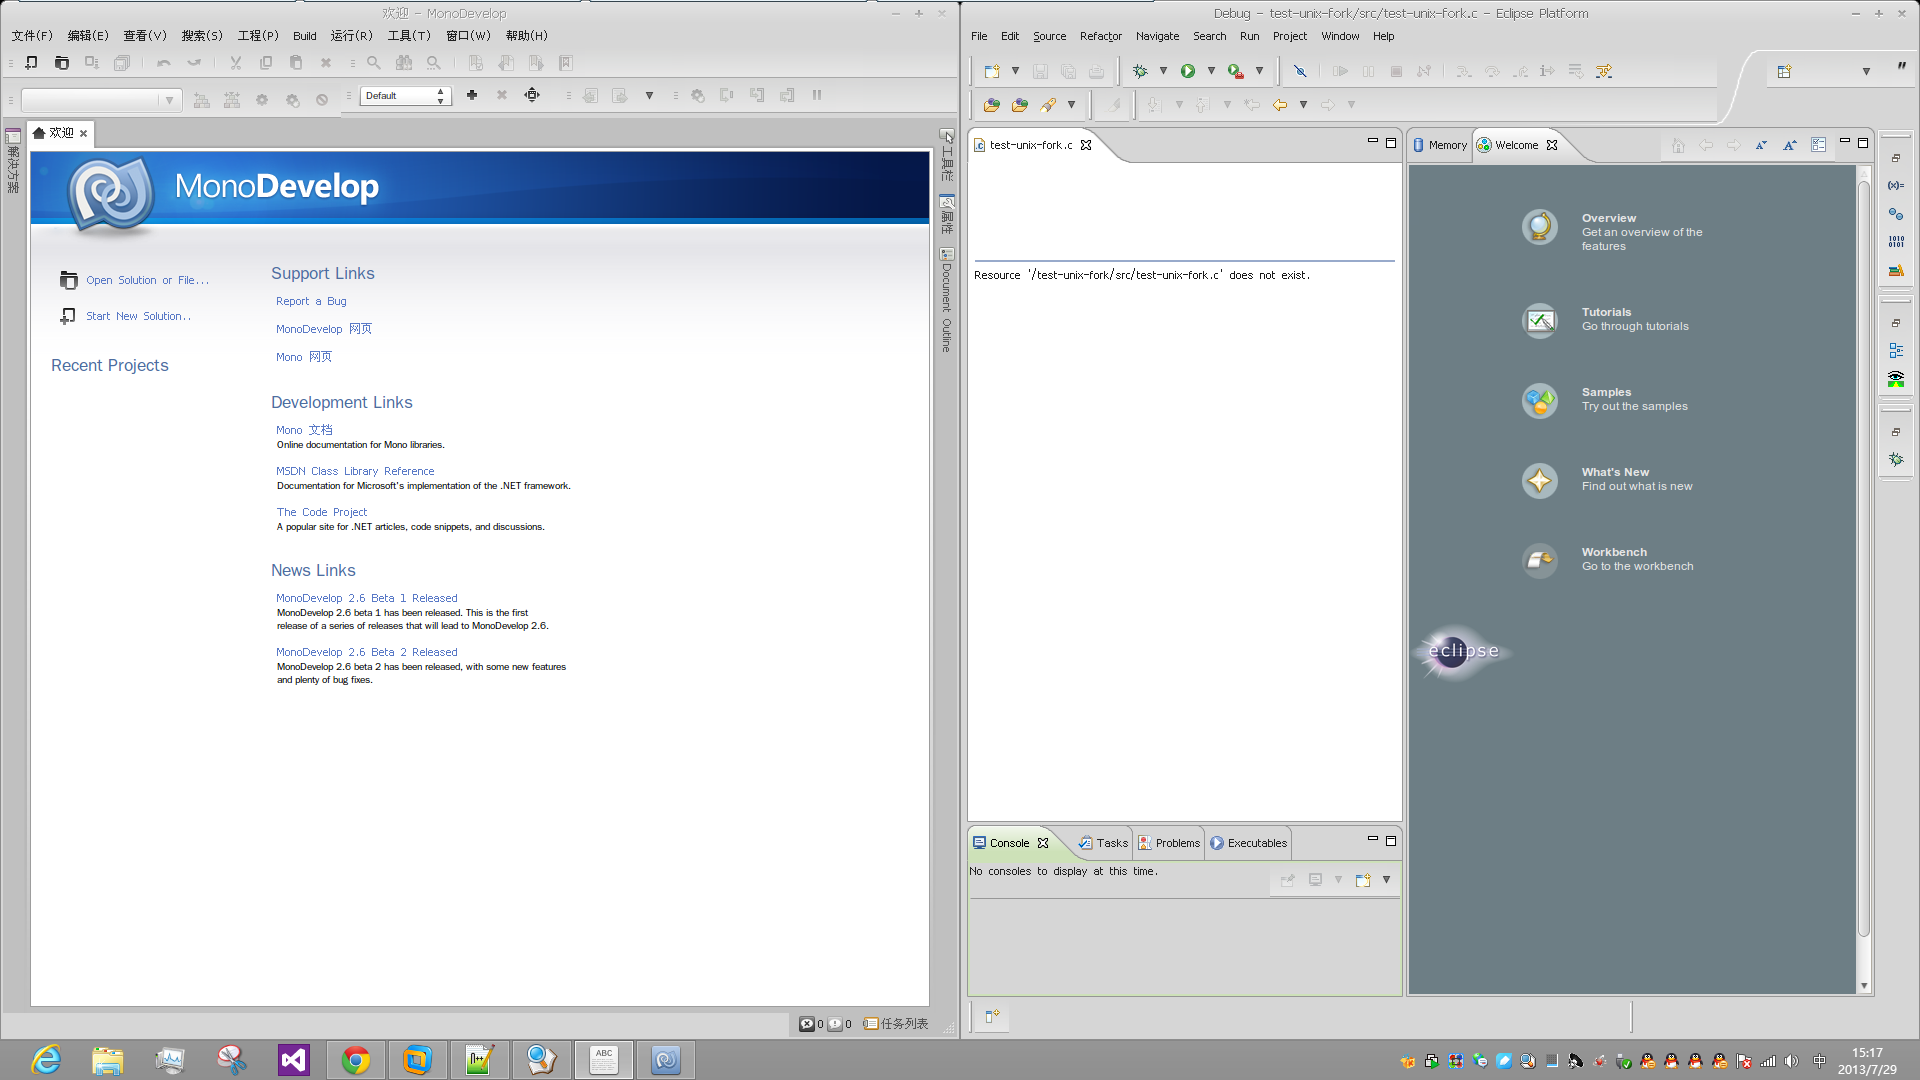The height and width of the screenshot is (1080, 1920).
Task: Click the Open Console icon in Console view
Action: coord(1362,880)
